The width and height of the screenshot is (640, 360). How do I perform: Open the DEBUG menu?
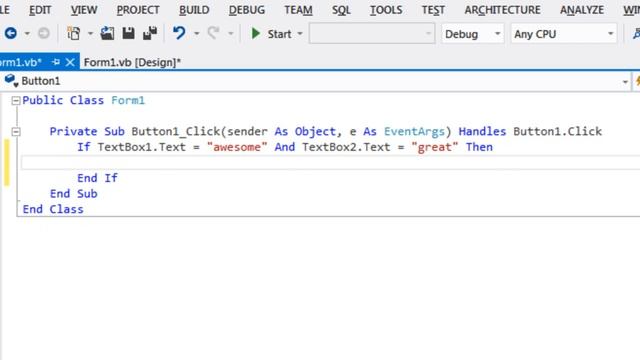coord(247,10)
